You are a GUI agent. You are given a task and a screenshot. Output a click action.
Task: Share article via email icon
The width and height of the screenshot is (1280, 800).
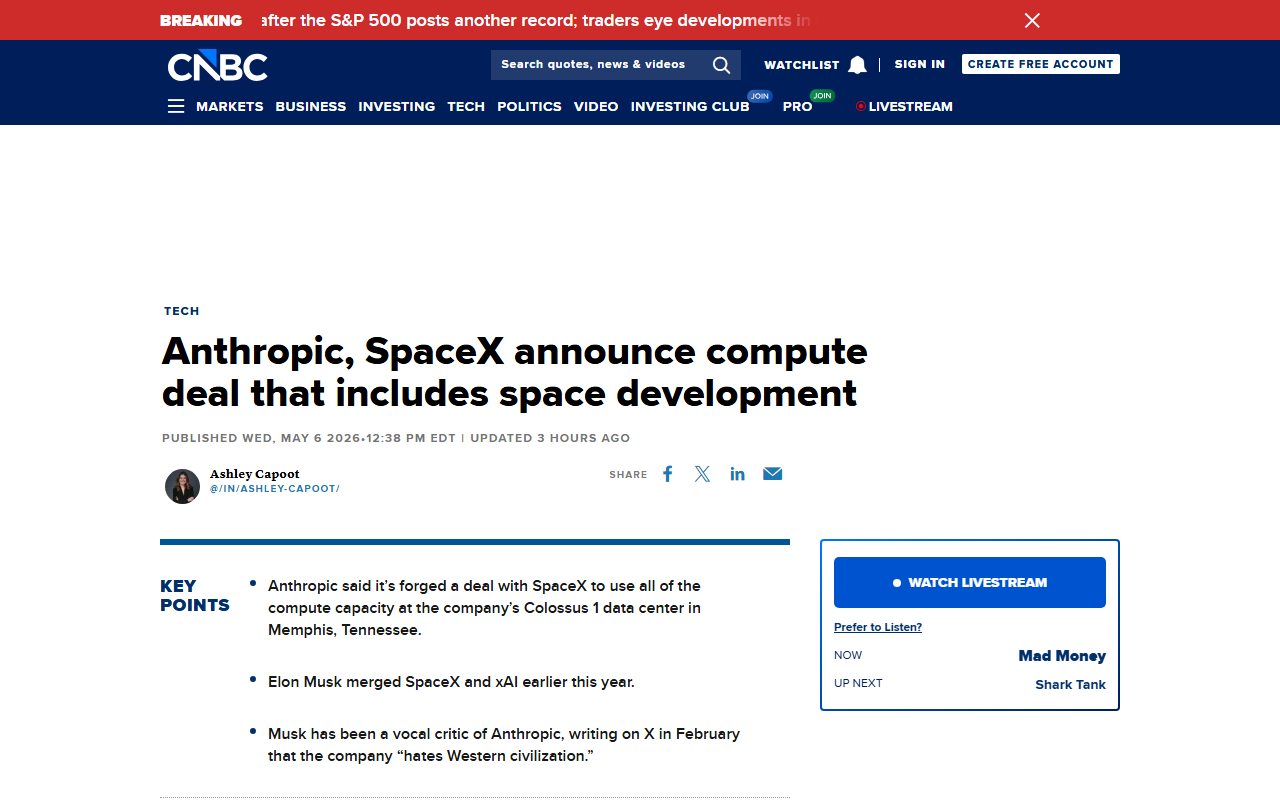click(x=773, y=474)
